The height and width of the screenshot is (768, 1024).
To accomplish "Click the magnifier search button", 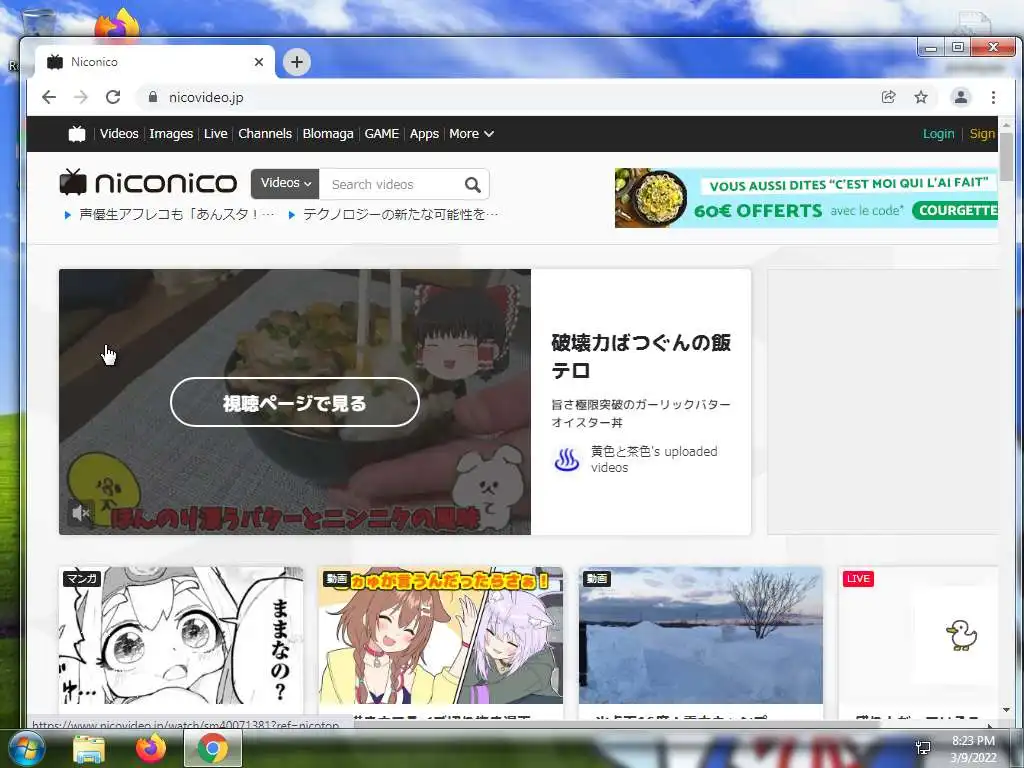I will click(473, 185).
